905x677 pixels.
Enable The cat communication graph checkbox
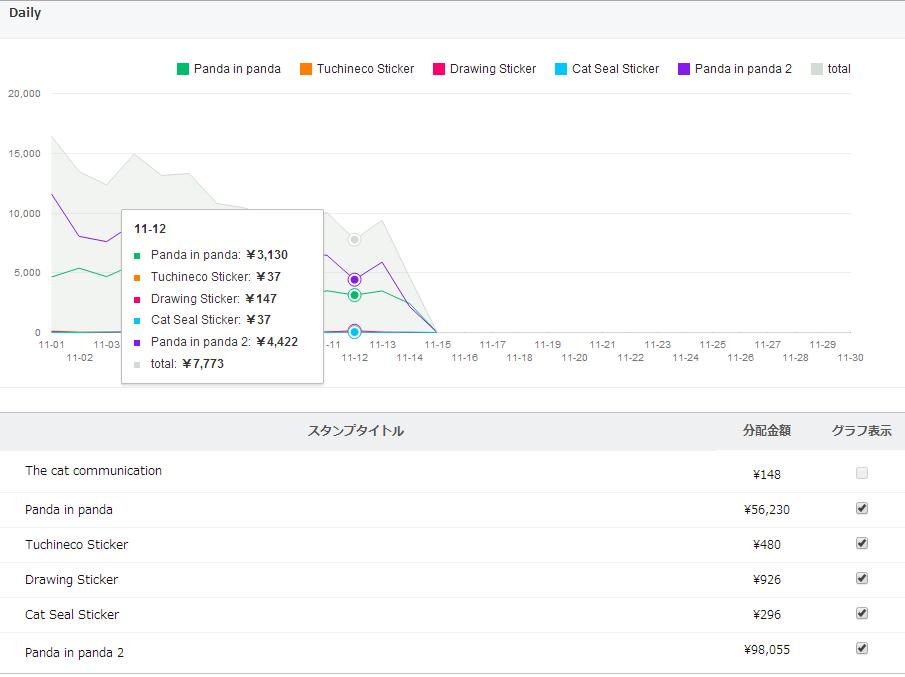click(x=862, y=473)
